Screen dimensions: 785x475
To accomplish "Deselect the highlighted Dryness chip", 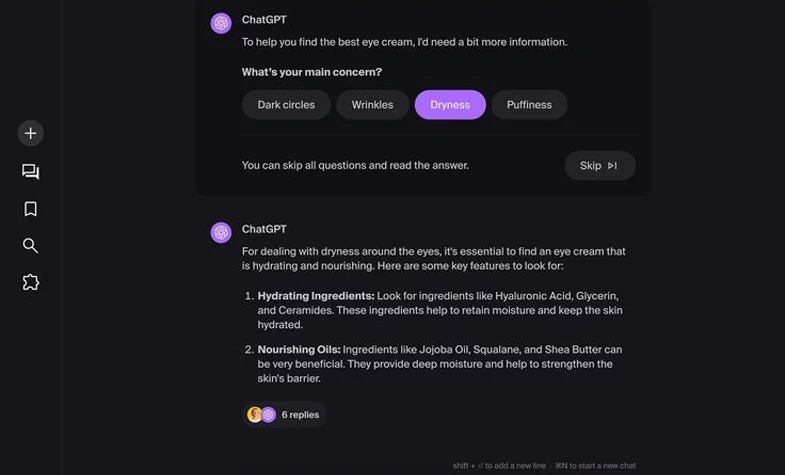I will pos(450,105).
